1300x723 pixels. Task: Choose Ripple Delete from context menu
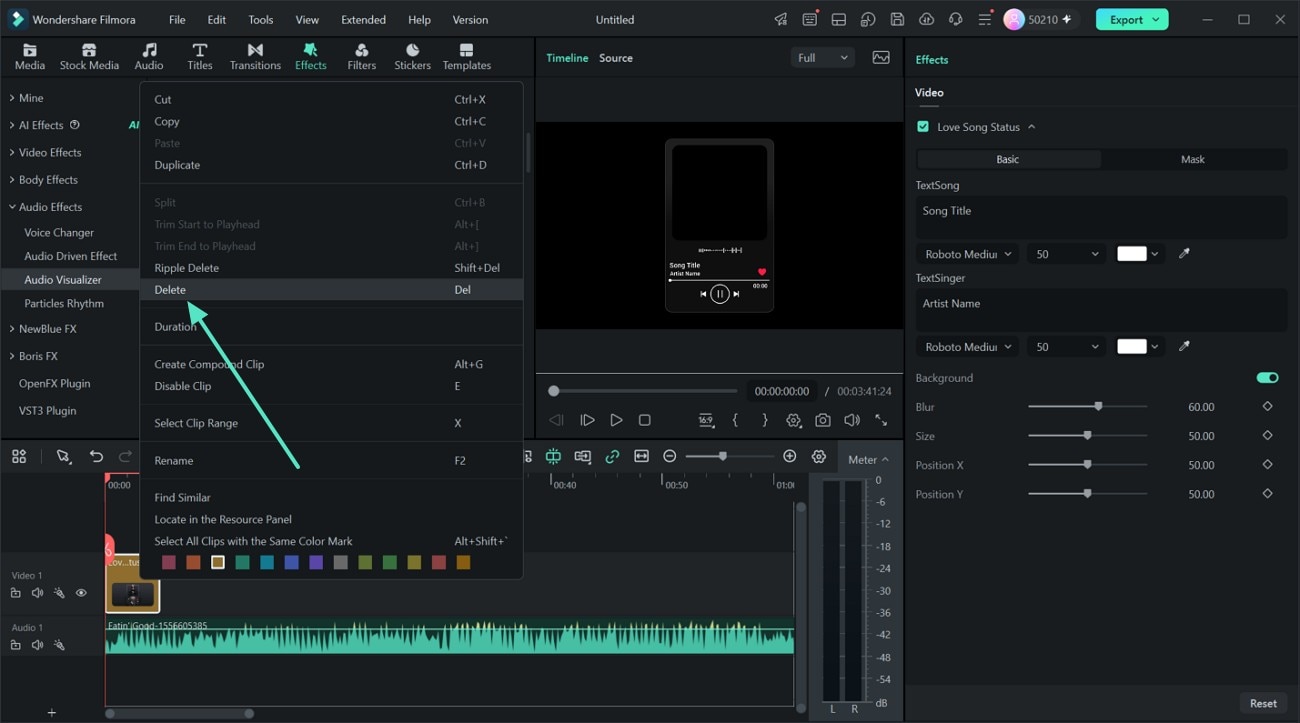pos(331,268)
